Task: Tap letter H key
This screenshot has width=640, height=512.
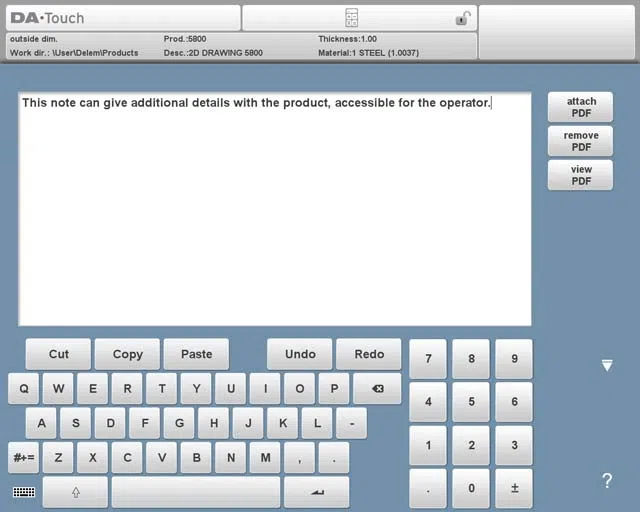Action: tap(213, 423)
